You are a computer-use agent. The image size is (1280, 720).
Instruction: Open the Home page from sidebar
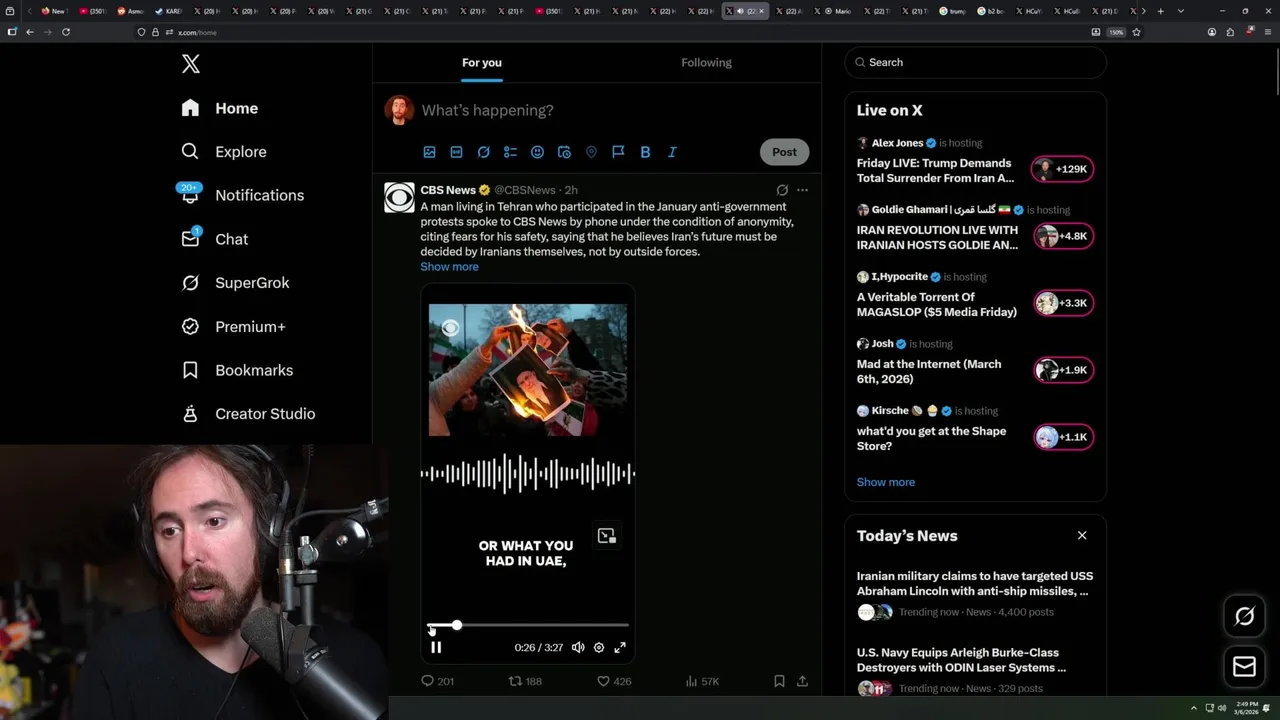(220, 108)
